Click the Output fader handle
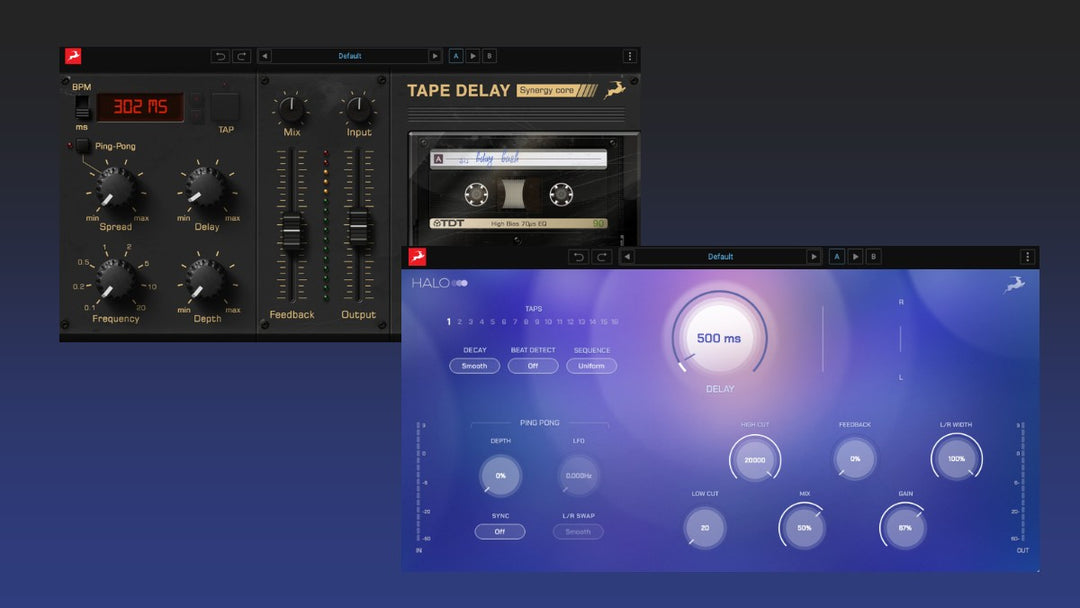 click(358, 226)
